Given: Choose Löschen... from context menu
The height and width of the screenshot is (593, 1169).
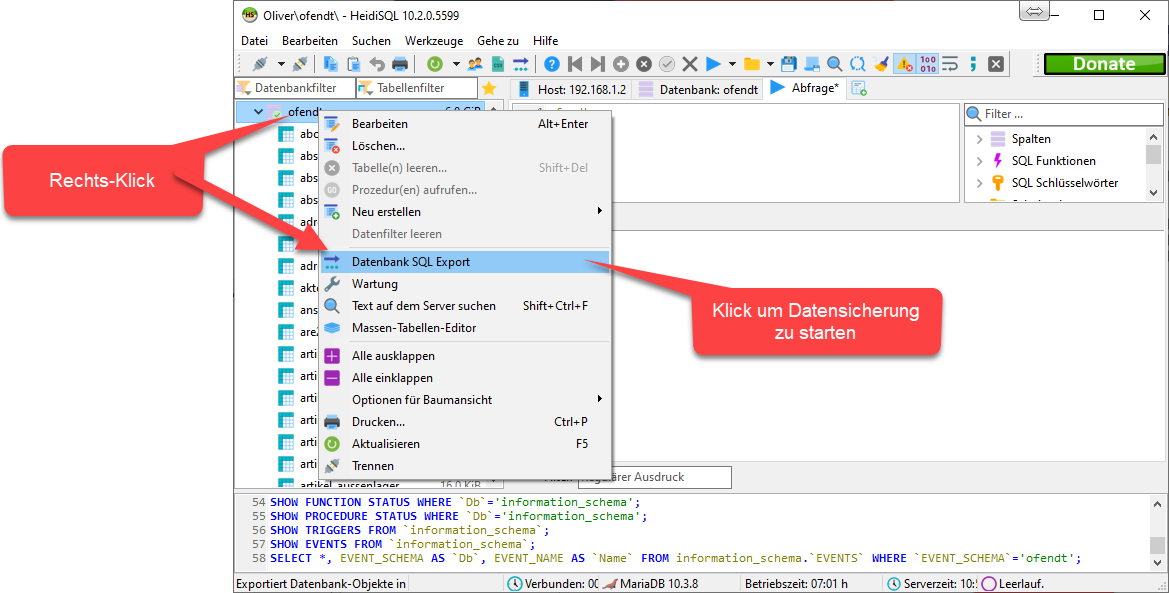Looking at the screenshot, I should 465,146.
